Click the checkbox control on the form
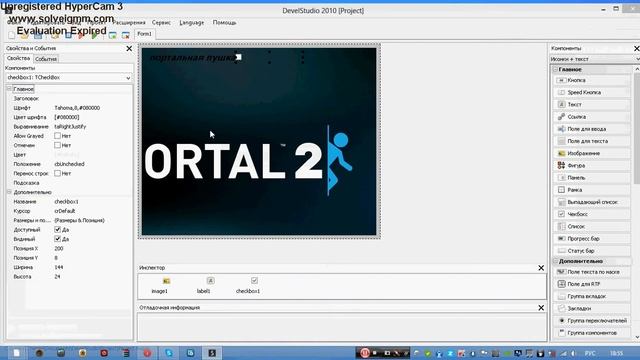 (x=239, y=57)
